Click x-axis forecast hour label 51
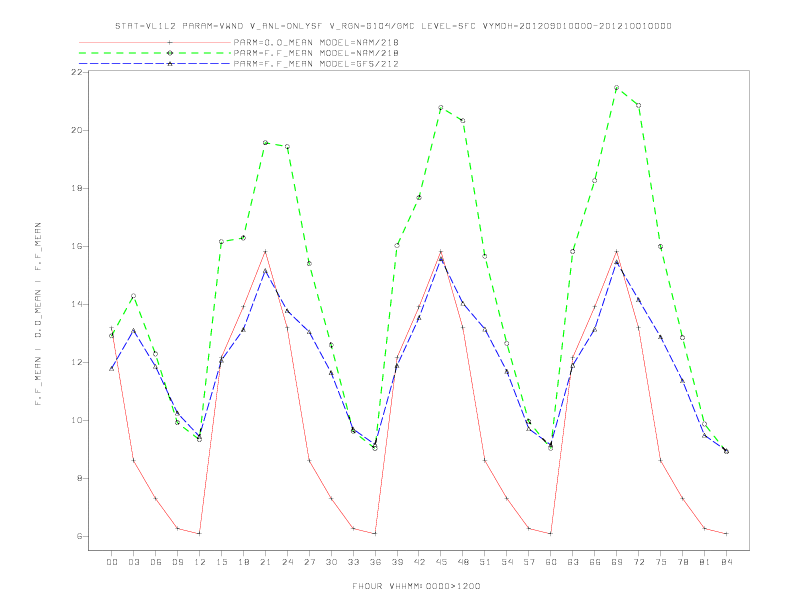The image size is (792, 612). pyautogui.click(x=485, y=562)
